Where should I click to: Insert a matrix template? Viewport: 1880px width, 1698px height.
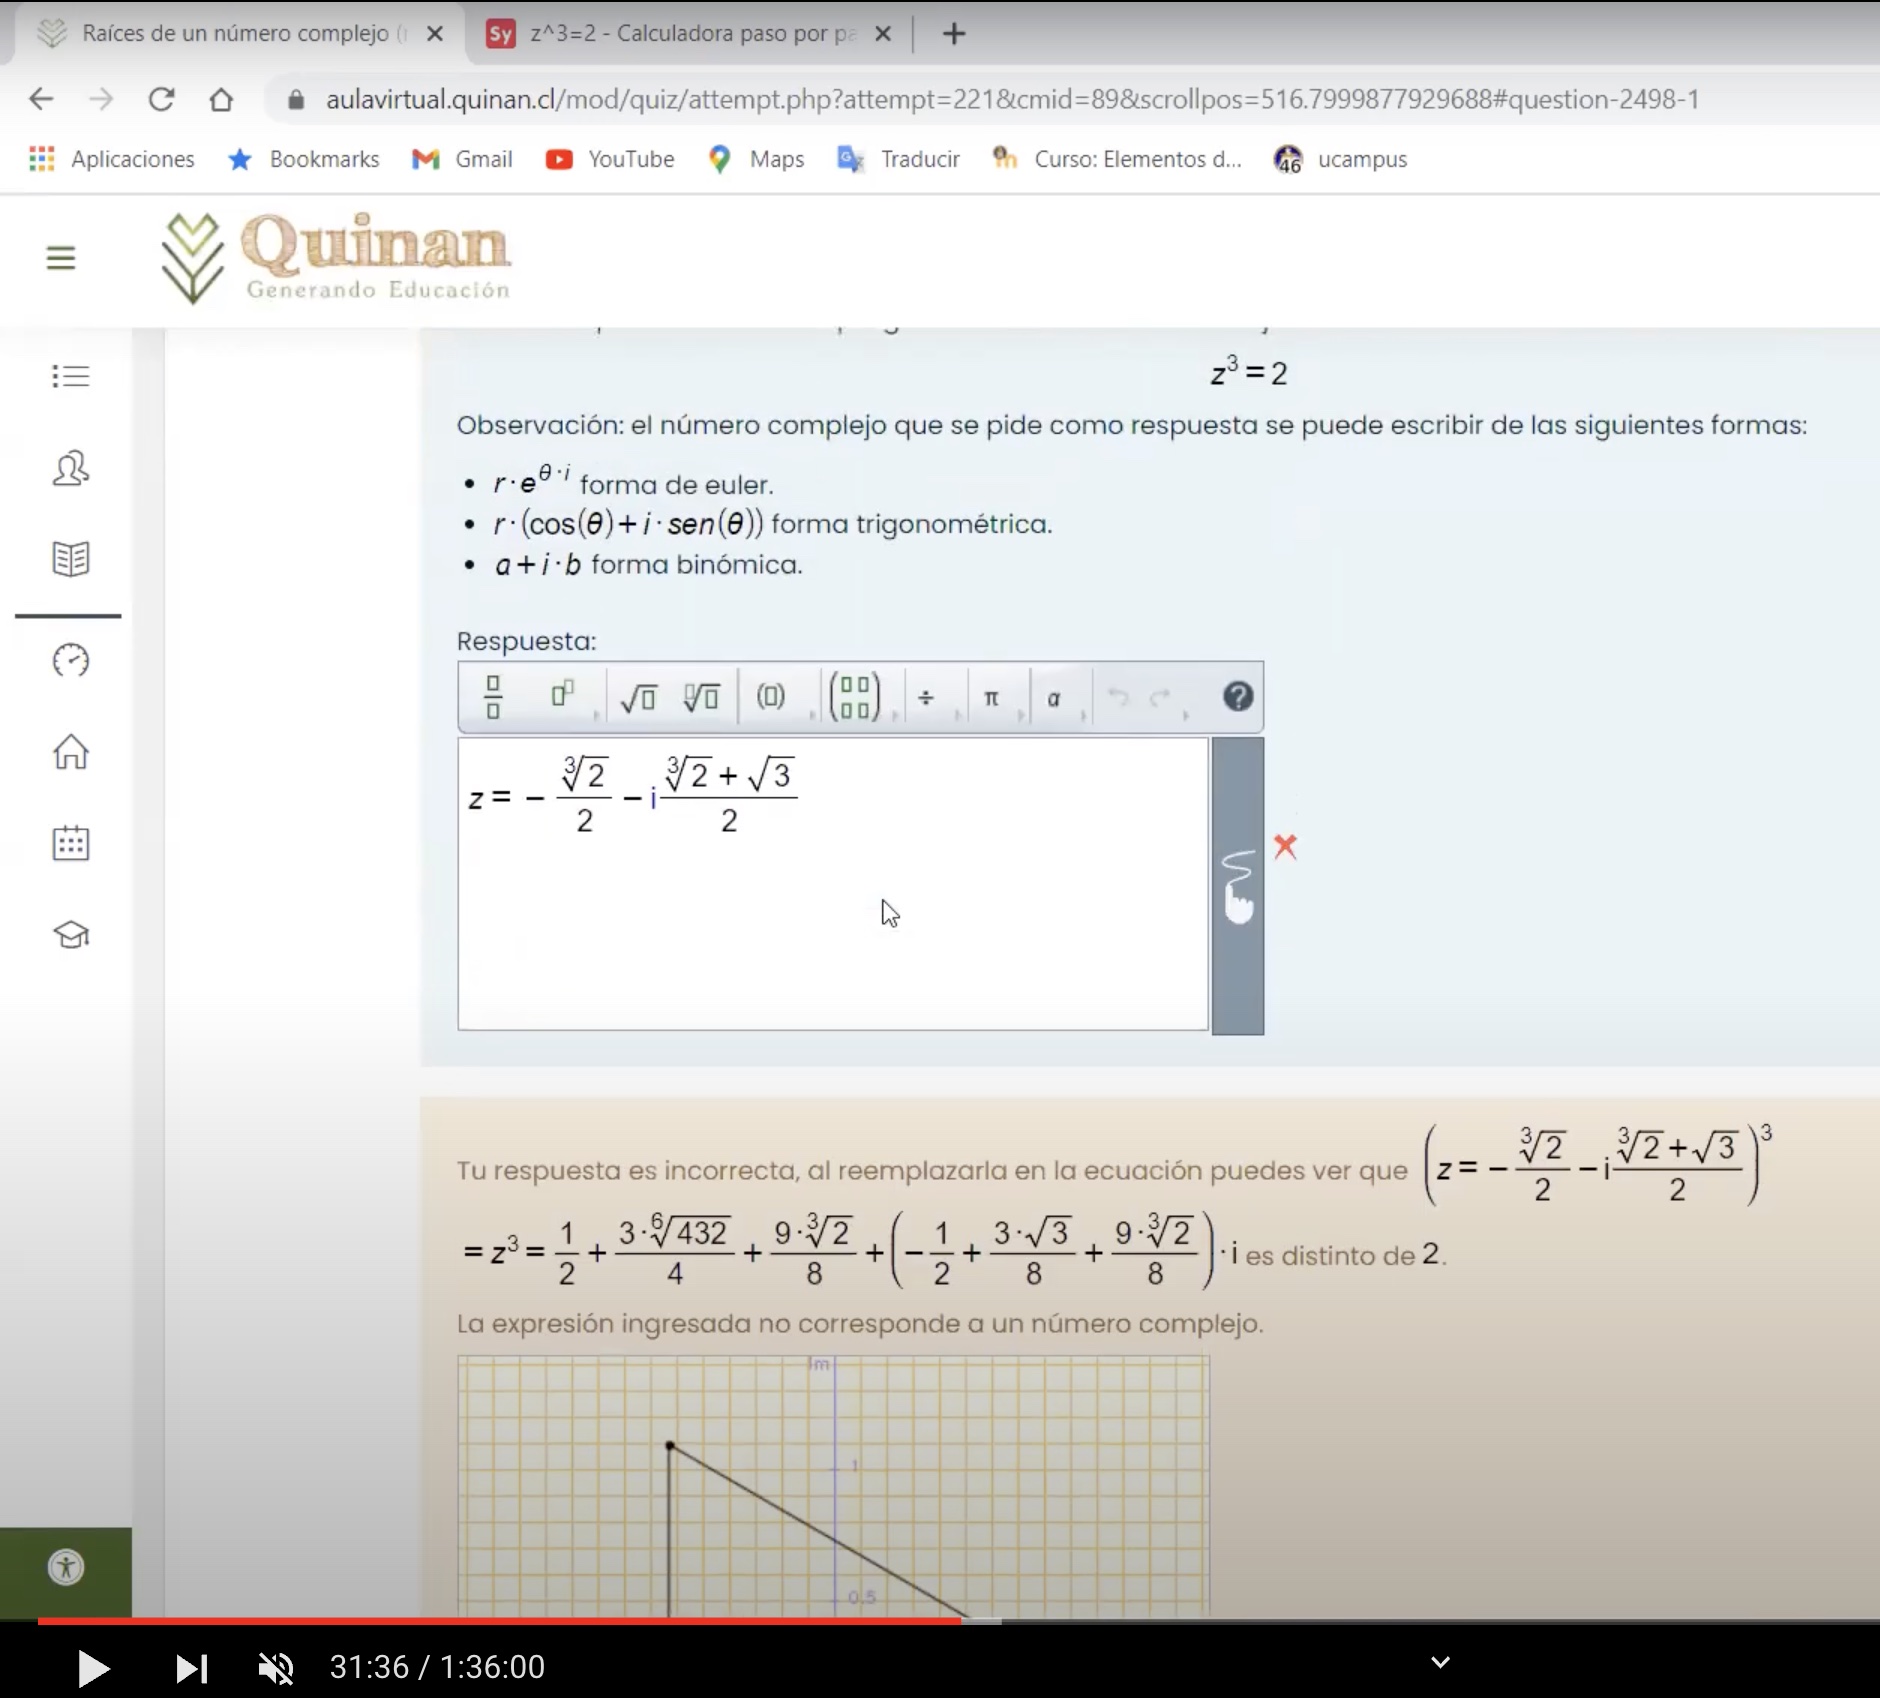[x=855, y=697]
